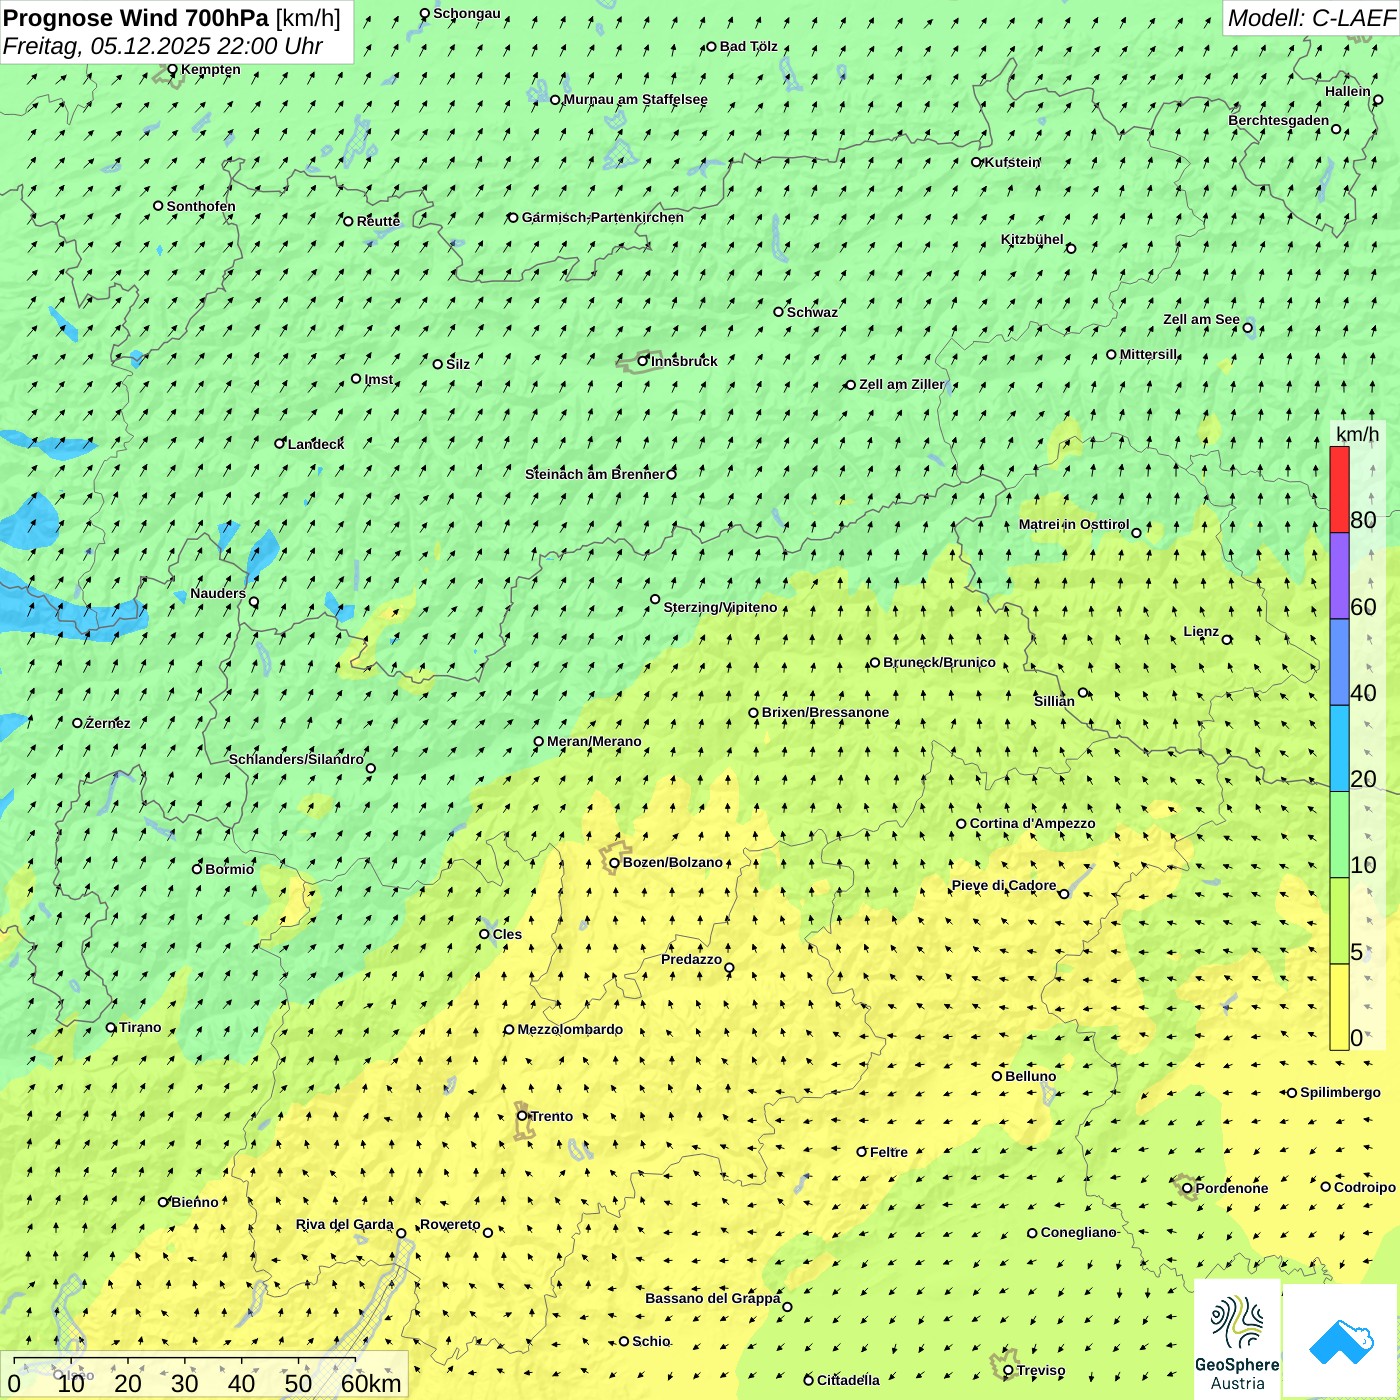Click the Zell am See marker circle

1247,328
